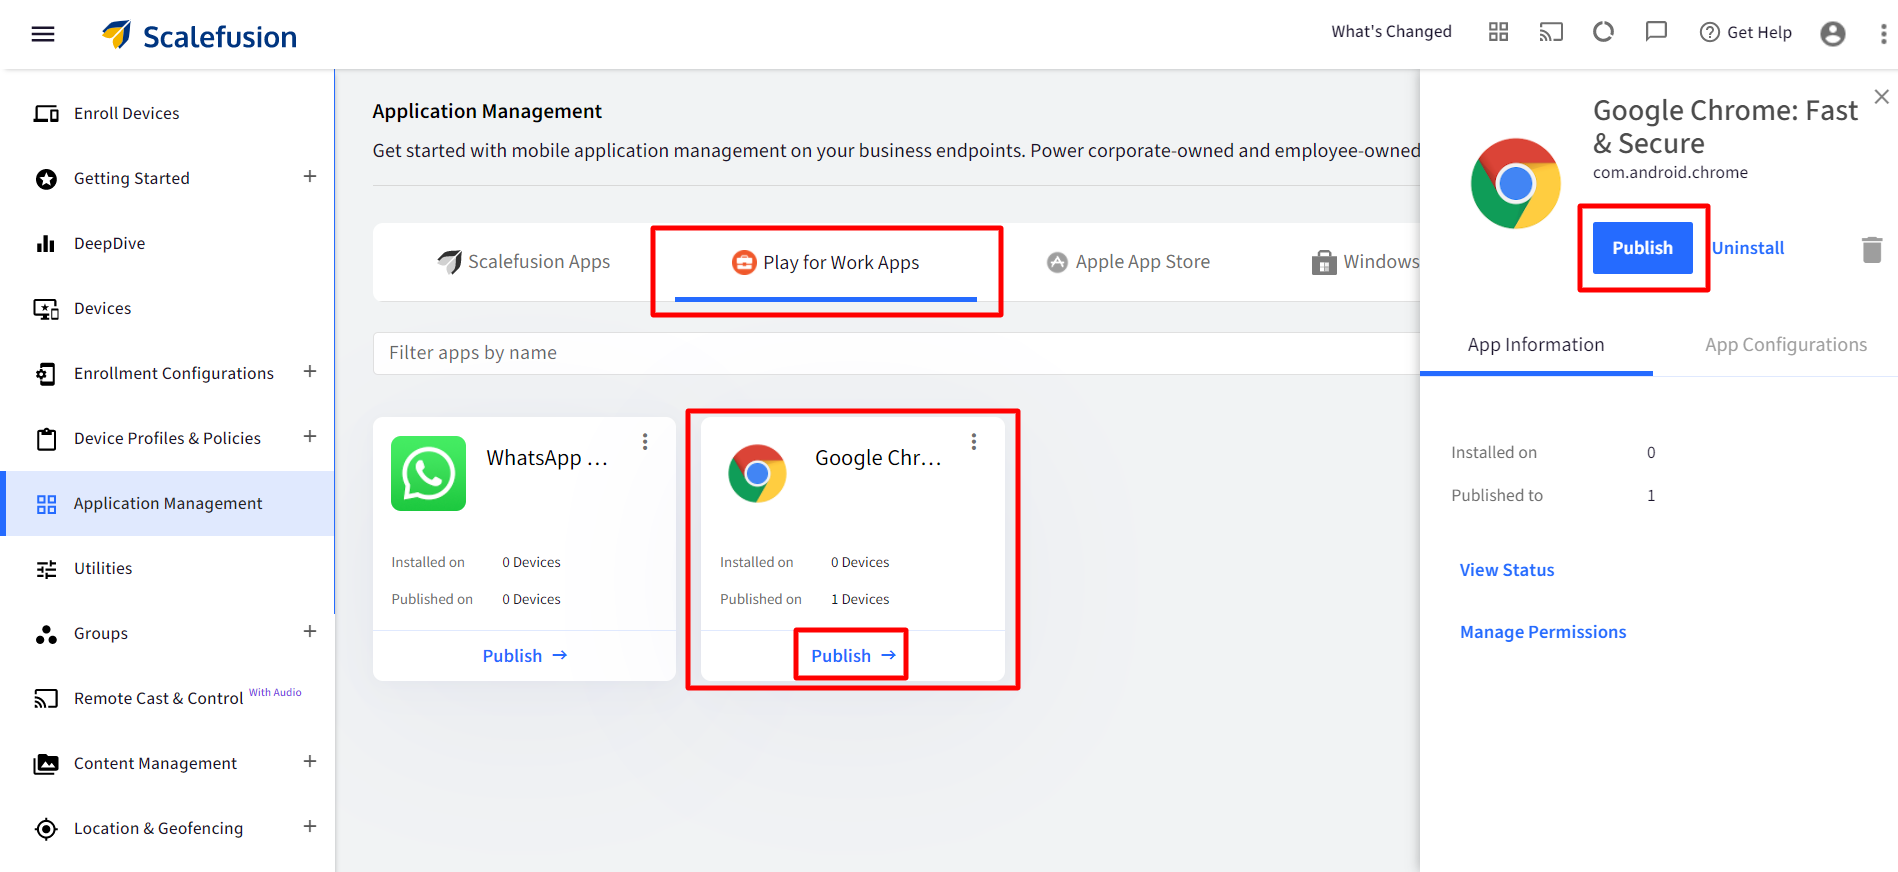The width and height of the screenshot is (1898, 872).
Task: Open What's Changed link
Action: [x=1391, y=31]
